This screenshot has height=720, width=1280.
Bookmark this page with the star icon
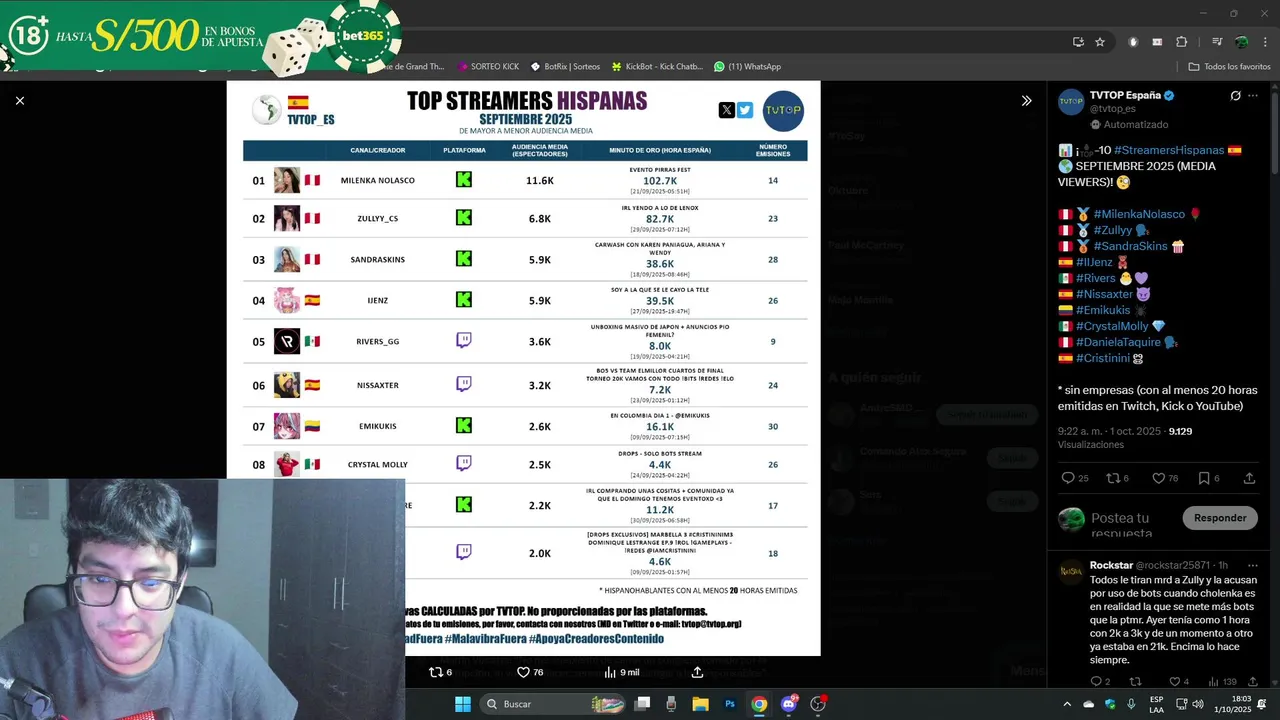click(1100, 42)
